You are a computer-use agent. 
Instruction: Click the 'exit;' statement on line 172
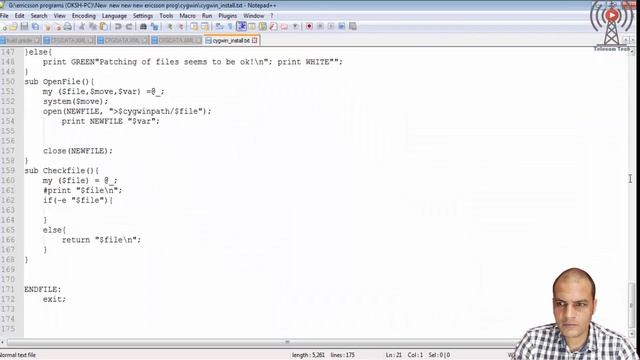coord(54,299)
